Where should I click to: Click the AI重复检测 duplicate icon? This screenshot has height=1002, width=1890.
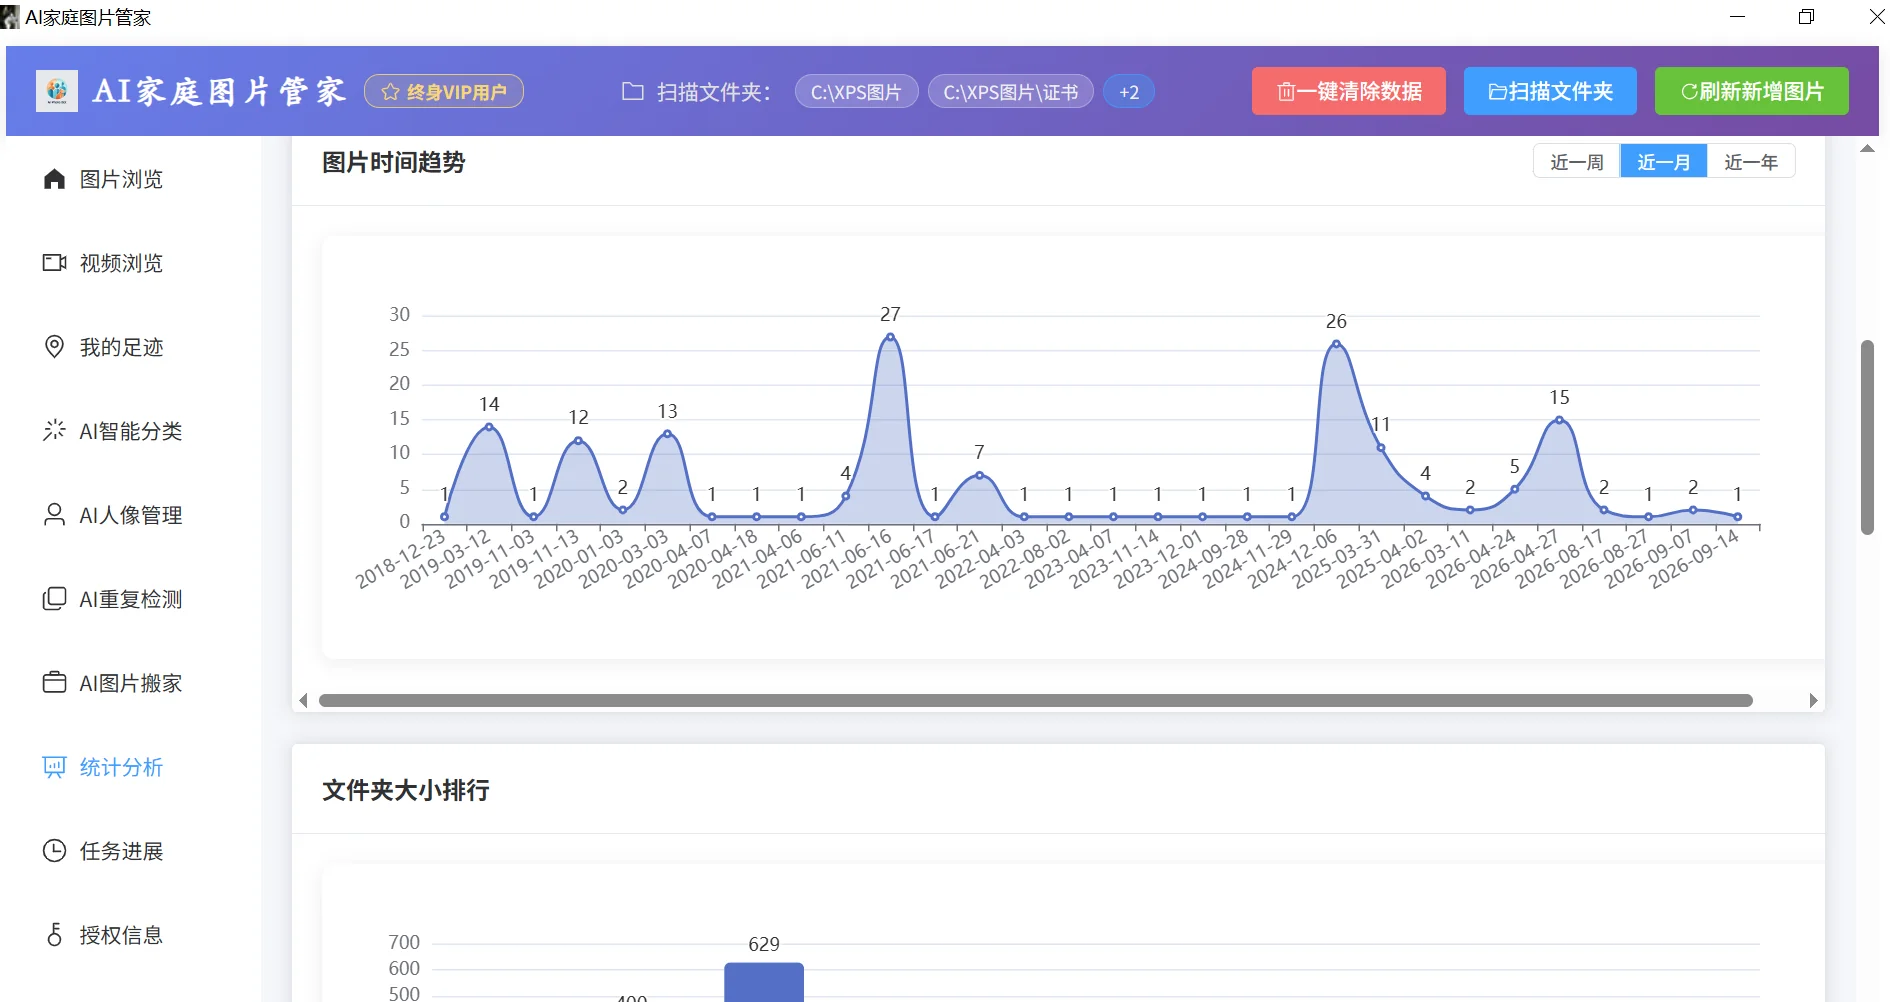tap(54, 599)
